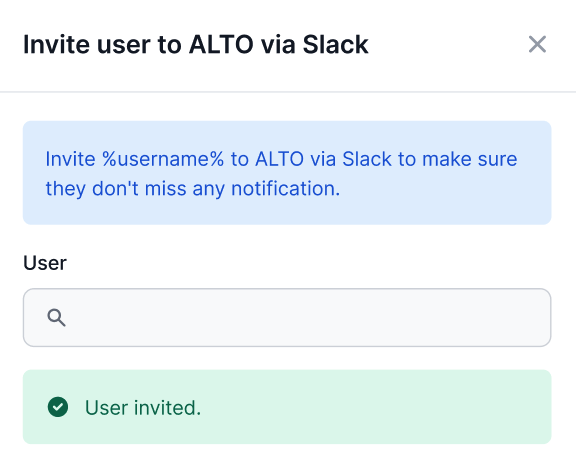Click the green success alert box

pyautogui.click(x=287, y=407)
